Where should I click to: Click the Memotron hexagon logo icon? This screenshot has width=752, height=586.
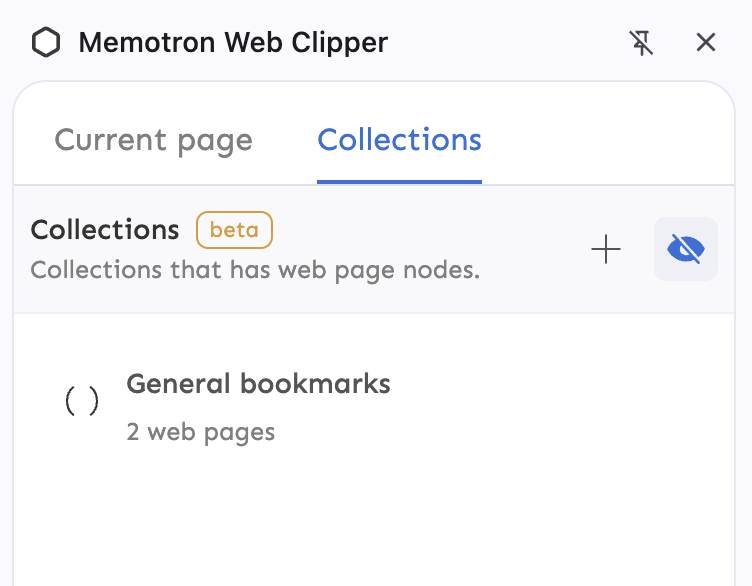coord(46,43)
